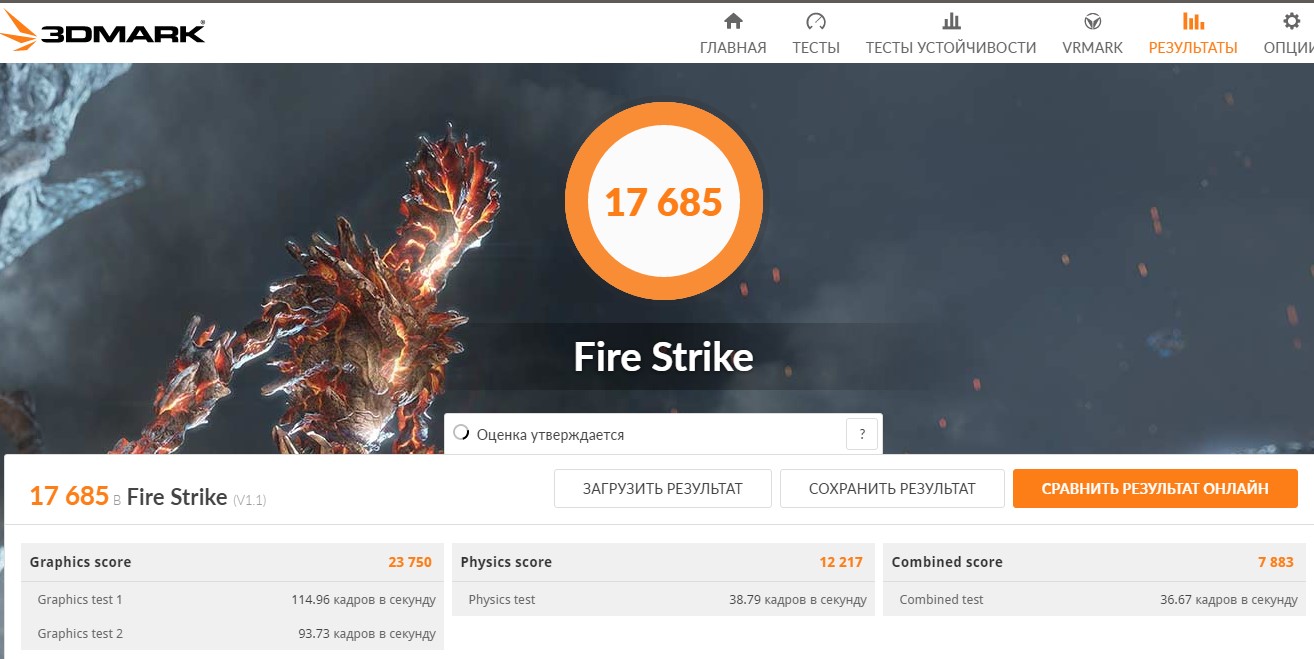The width and height of the screenshot is (1314, 659).
Task: Click the 114.96 кадров в секунду value
Action: coord(364,600)
